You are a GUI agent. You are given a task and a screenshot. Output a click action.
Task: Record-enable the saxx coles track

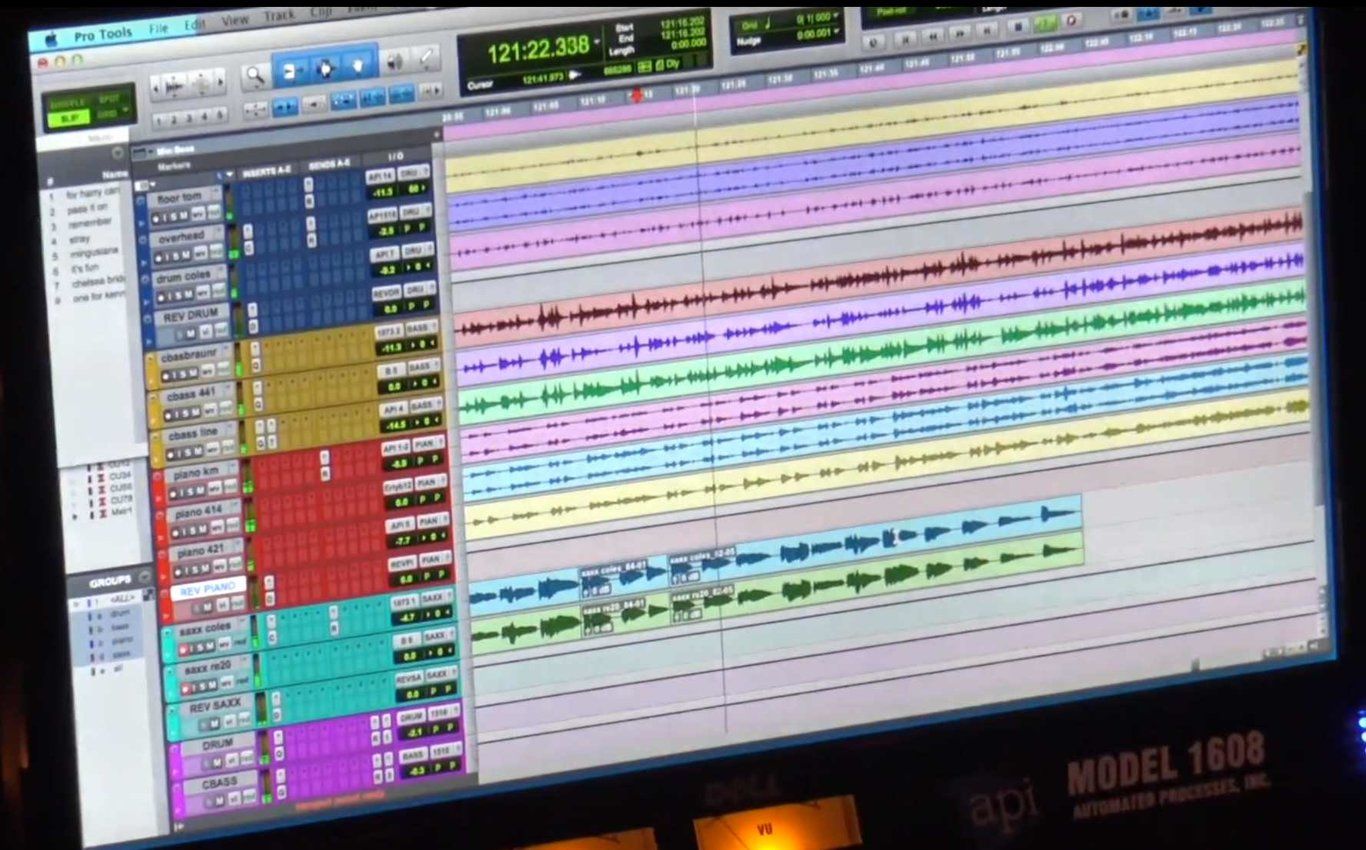(x=185, y=649)
